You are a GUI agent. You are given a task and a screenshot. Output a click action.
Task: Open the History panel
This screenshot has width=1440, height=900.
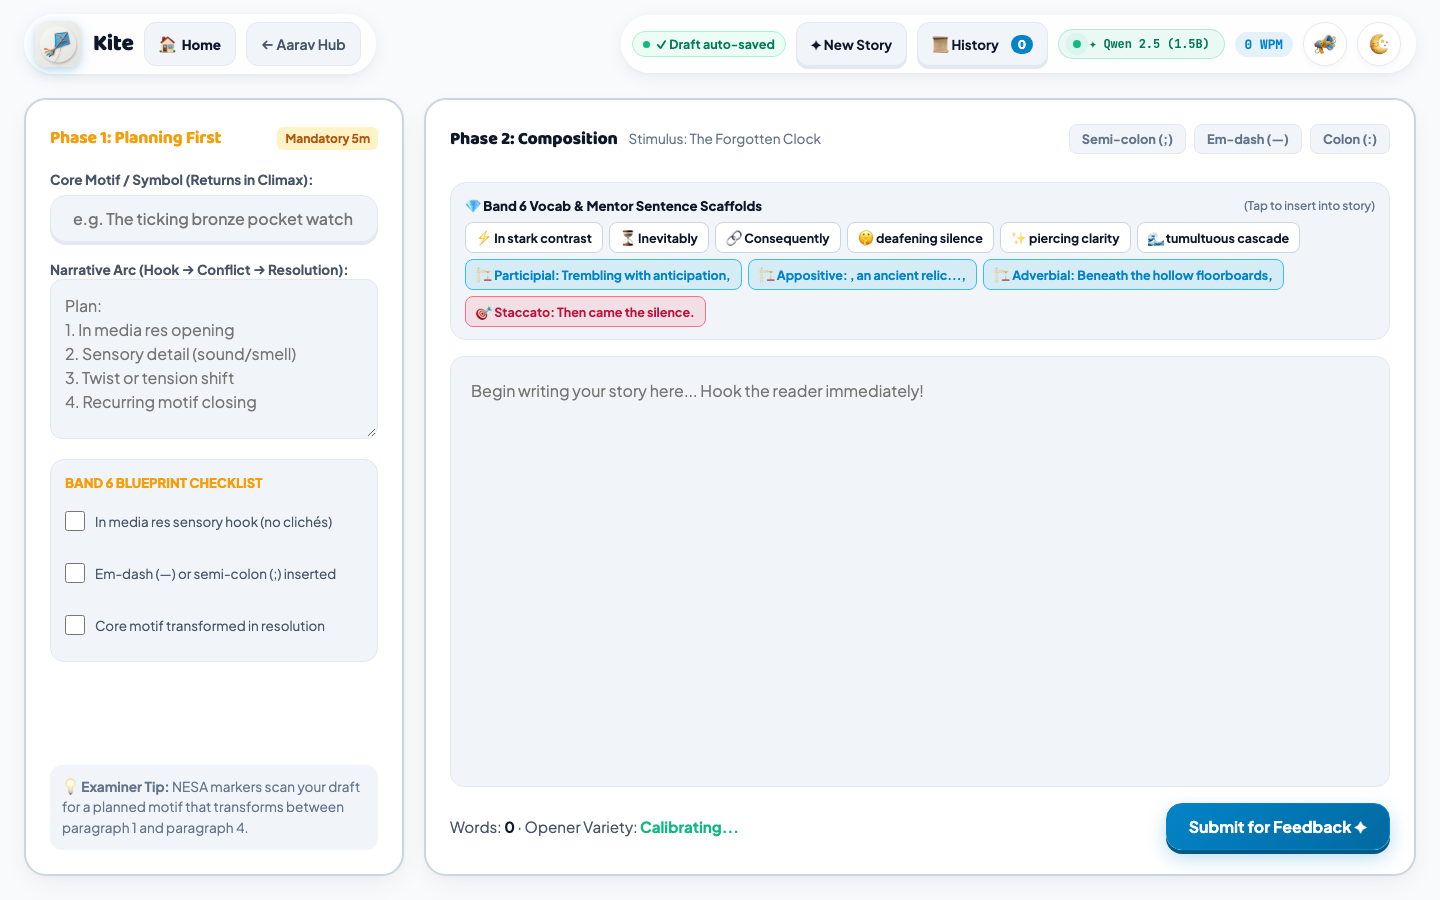click(x=982, y=45)
